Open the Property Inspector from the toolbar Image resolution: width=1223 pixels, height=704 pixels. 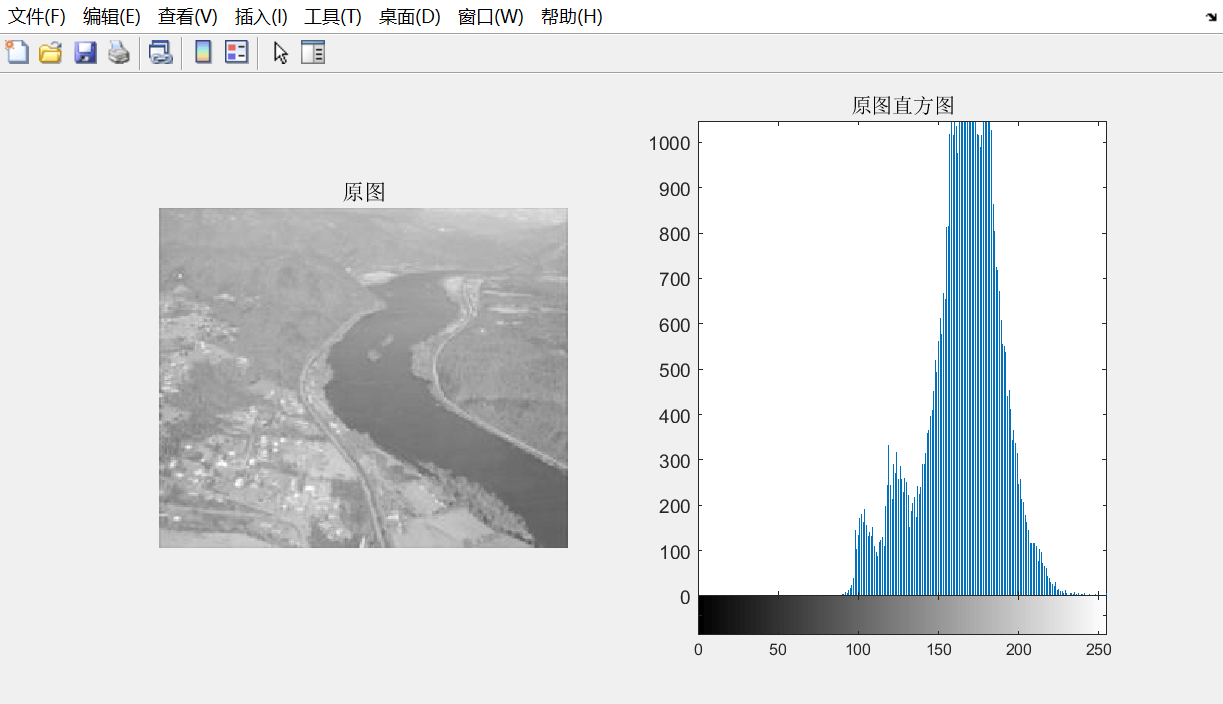point(314,53)
